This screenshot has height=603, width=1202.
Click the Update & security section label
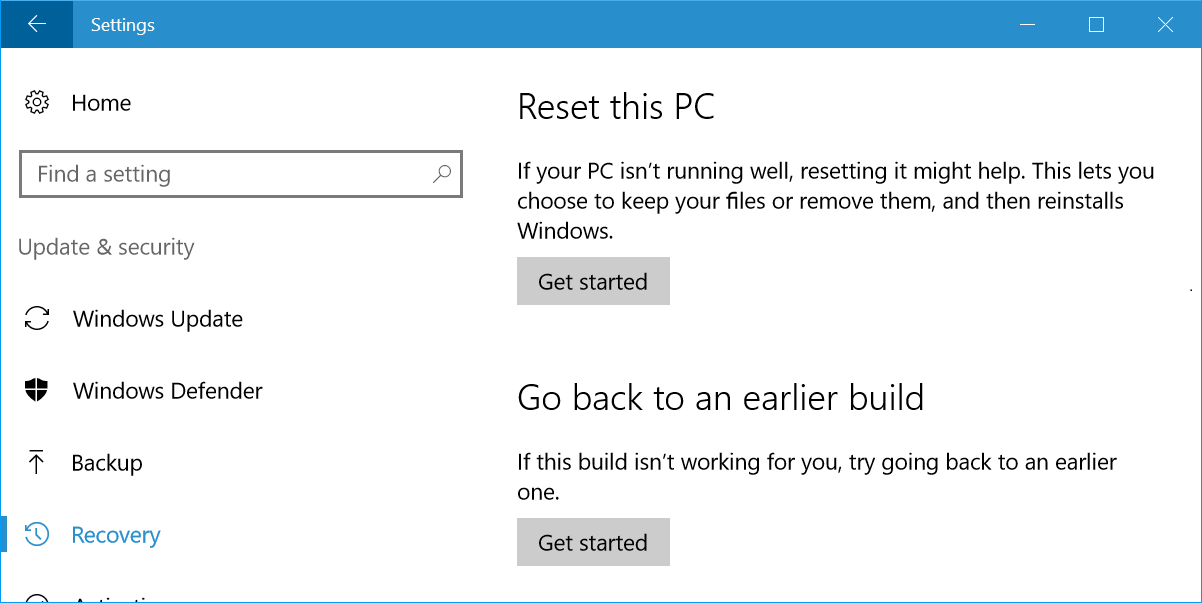click(105, 247)
